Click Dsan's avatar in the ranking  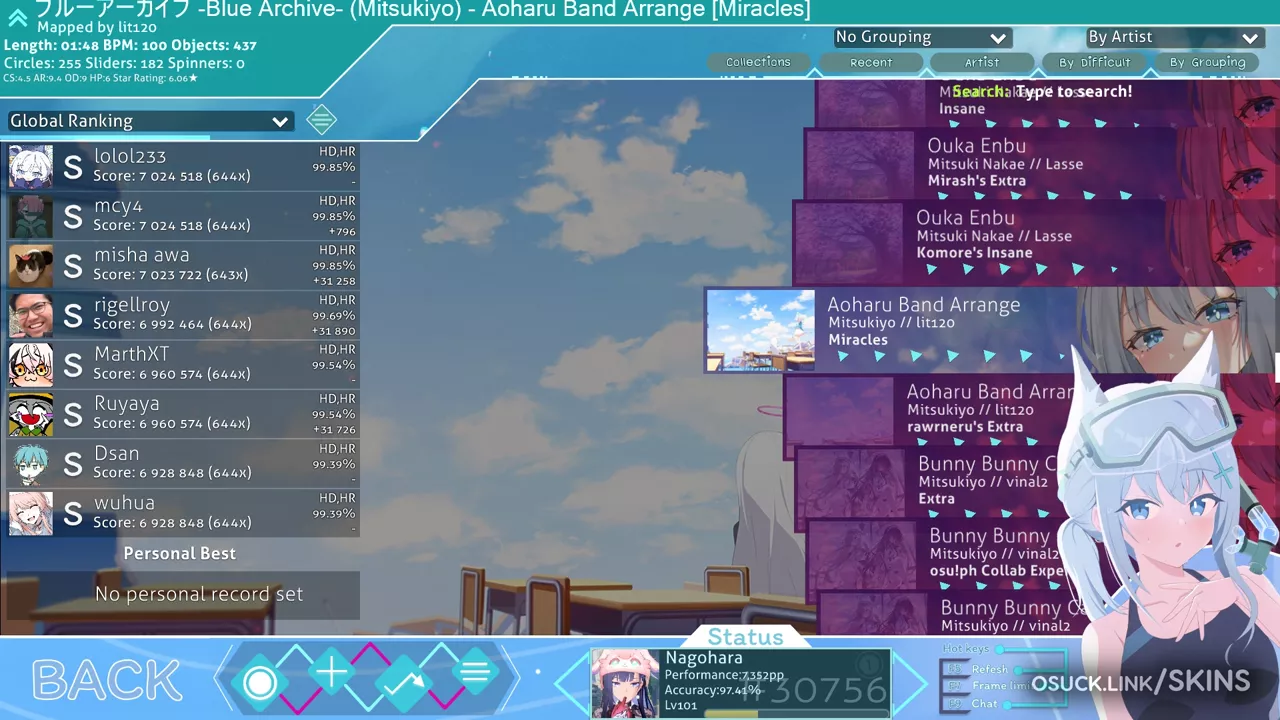click(31, 464)
